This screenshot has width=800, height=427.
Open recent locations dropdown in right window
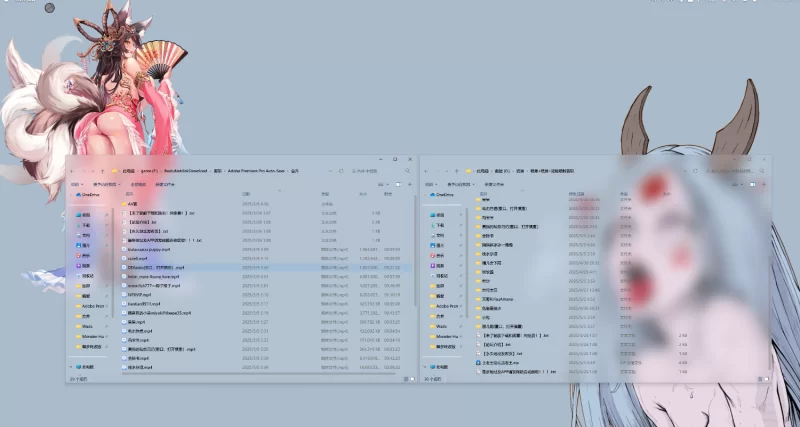447,171
